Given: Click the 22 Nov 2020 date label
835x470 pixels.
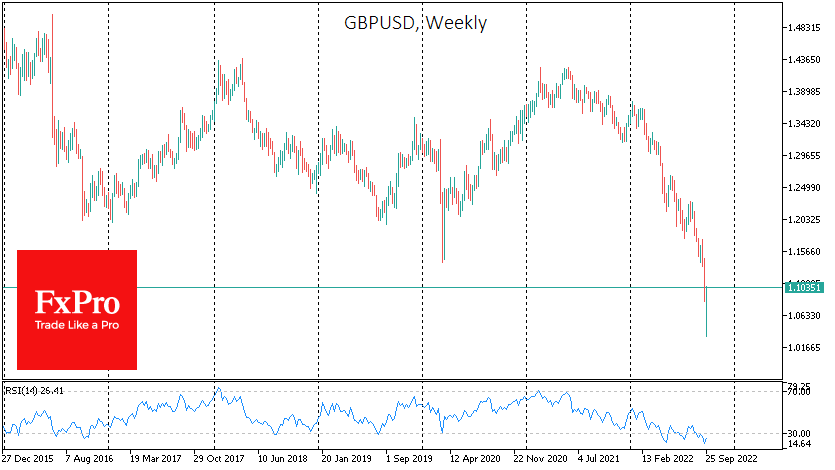Looking at the screenshot, I should 541,458.
